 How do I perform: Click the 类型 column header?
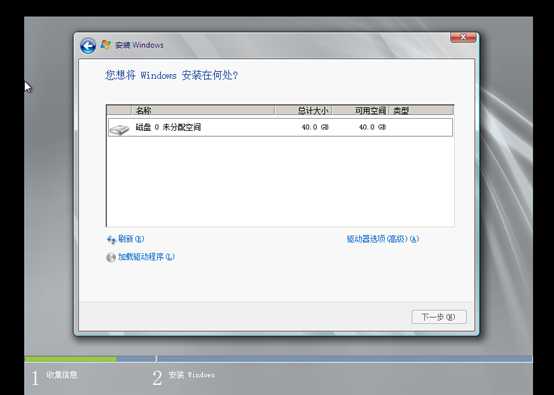click(421, 110)
